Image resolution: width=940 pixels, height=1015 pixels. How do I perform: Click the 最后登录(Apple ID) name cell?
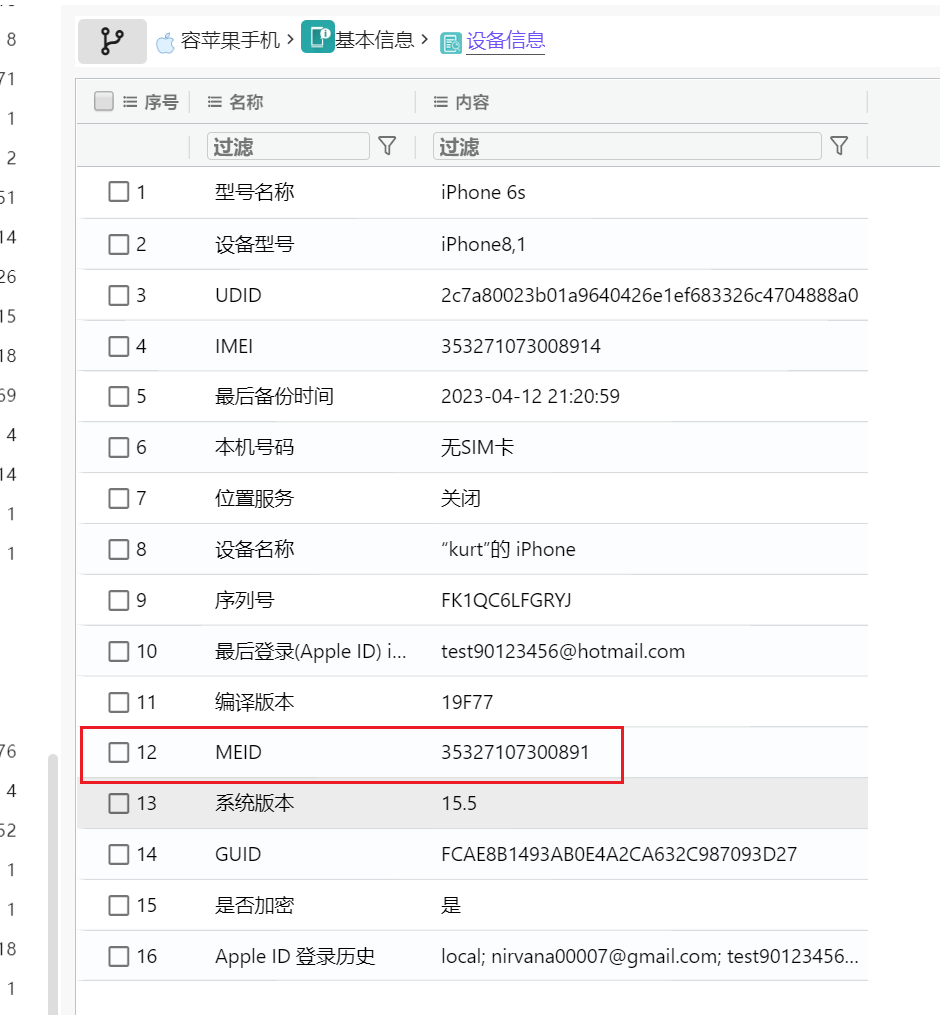[x=311, y=651]
